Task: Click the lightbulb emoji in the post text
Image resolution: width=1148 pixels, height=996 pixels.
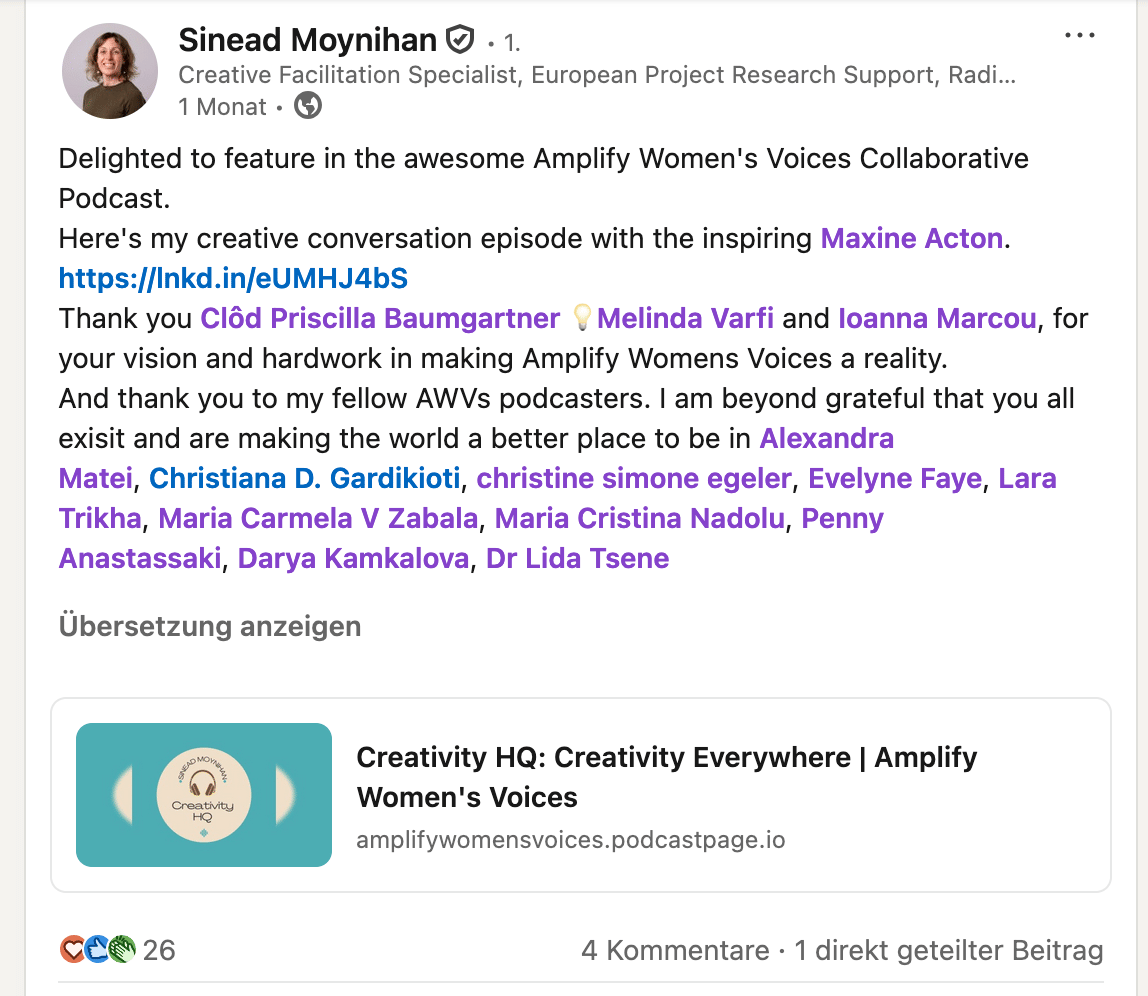Action: point(581,318)
